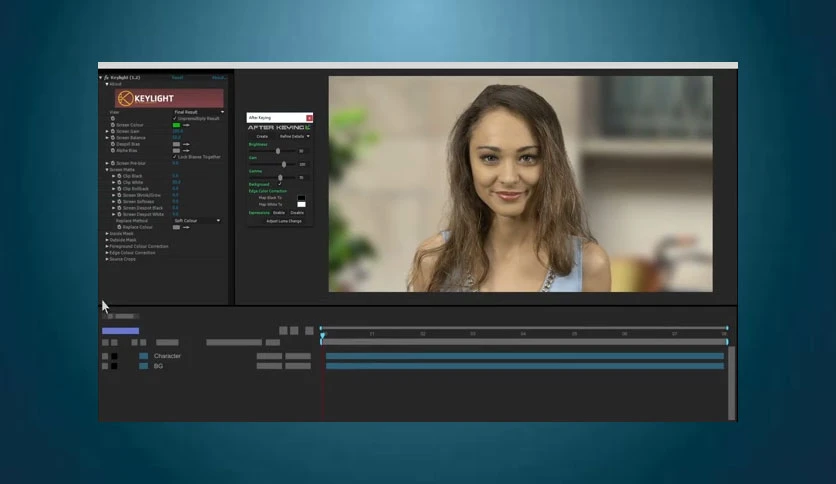Click the green Screen Colour swatch
This screenshot has height=484, width=836.
(176, 125)
